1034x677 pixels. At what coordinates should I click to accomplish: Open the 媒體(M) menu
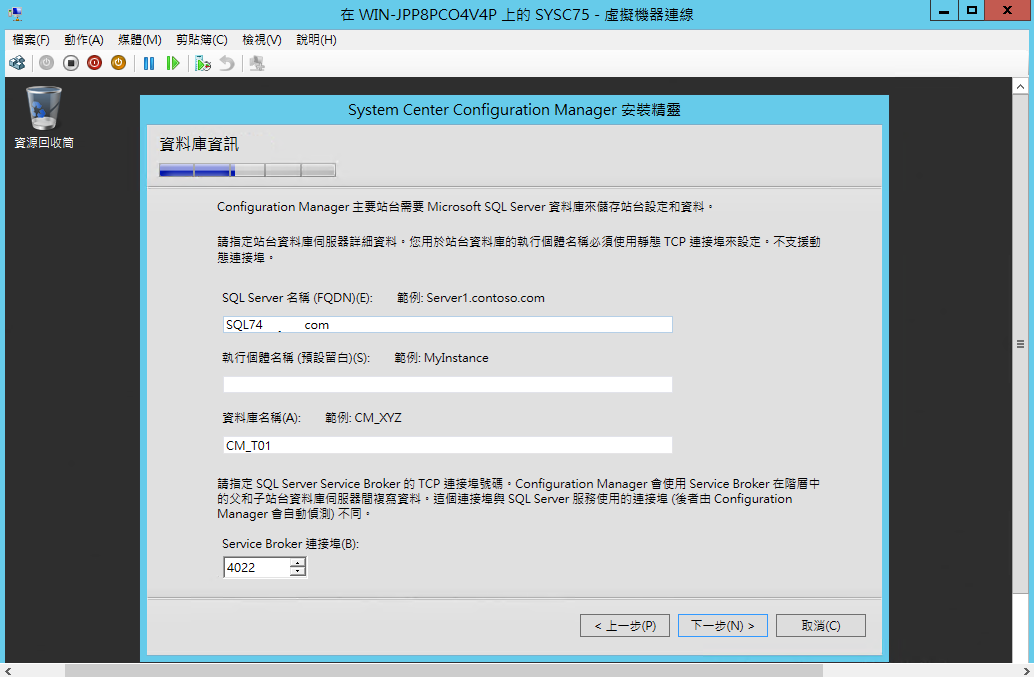click(x=140, y=40)
